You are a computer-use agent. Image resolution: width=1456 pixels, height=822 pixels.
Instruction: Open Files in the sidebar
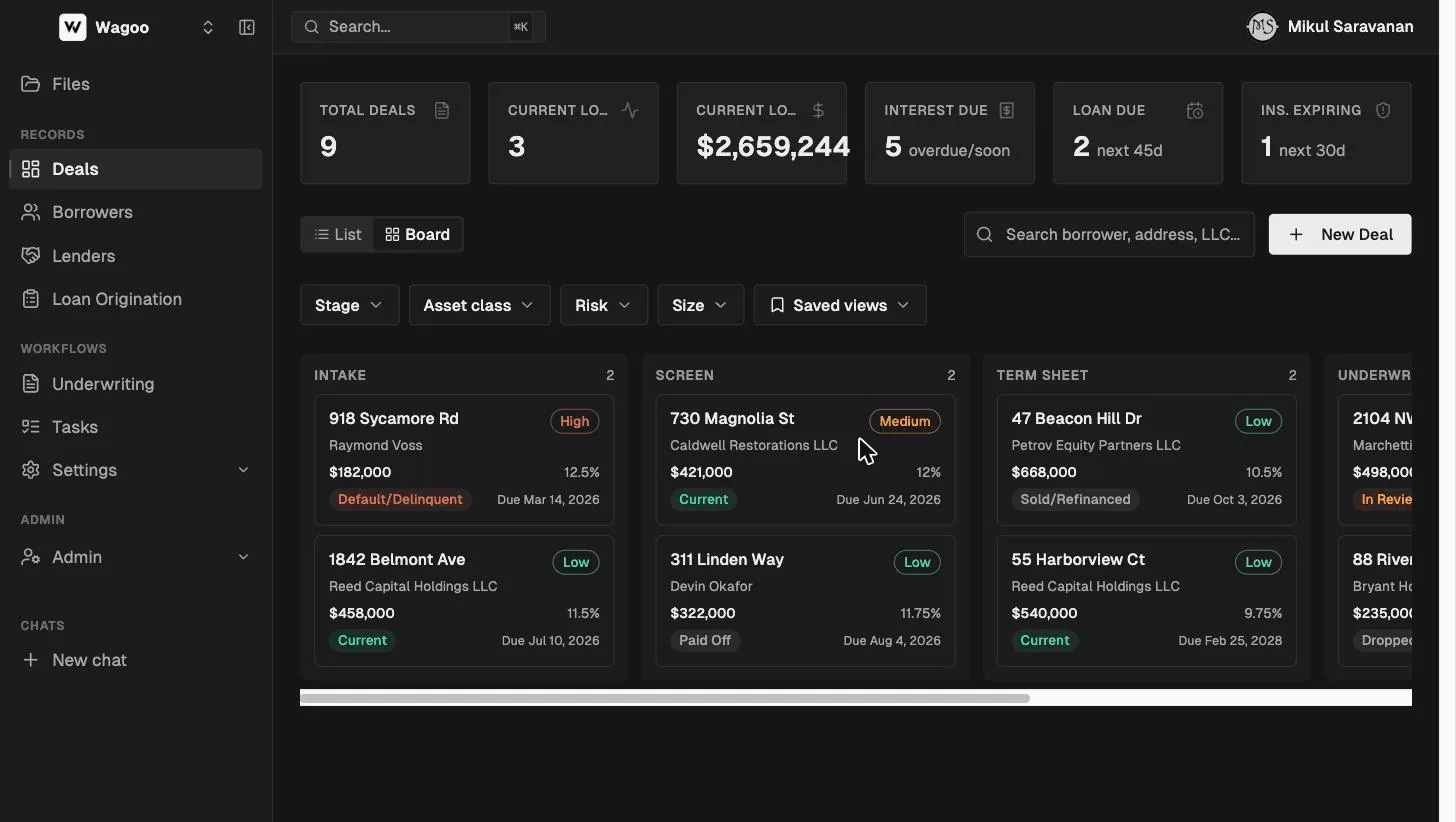136,84
